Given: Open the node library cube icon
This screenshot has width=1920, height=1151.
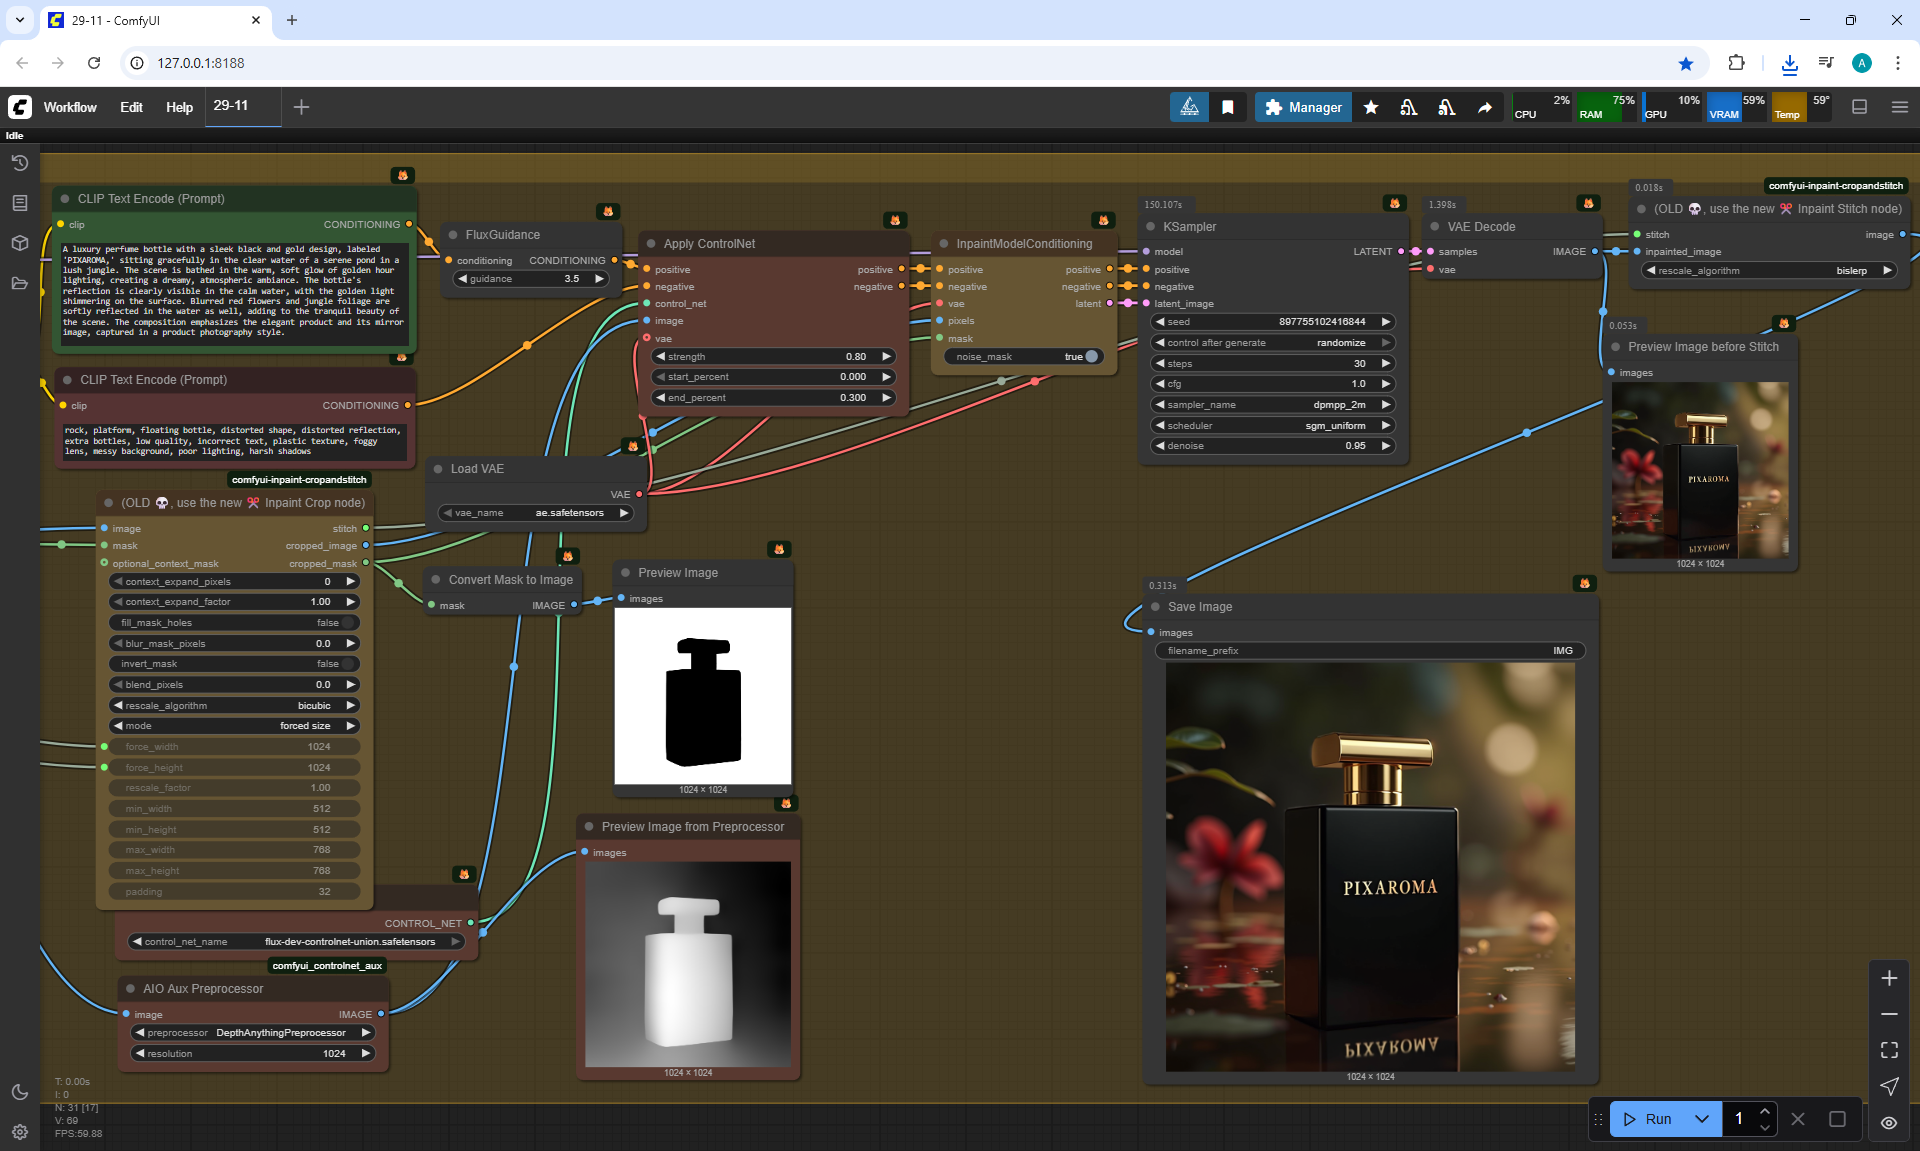Looking at the screenshot, I should coord(19,243).
